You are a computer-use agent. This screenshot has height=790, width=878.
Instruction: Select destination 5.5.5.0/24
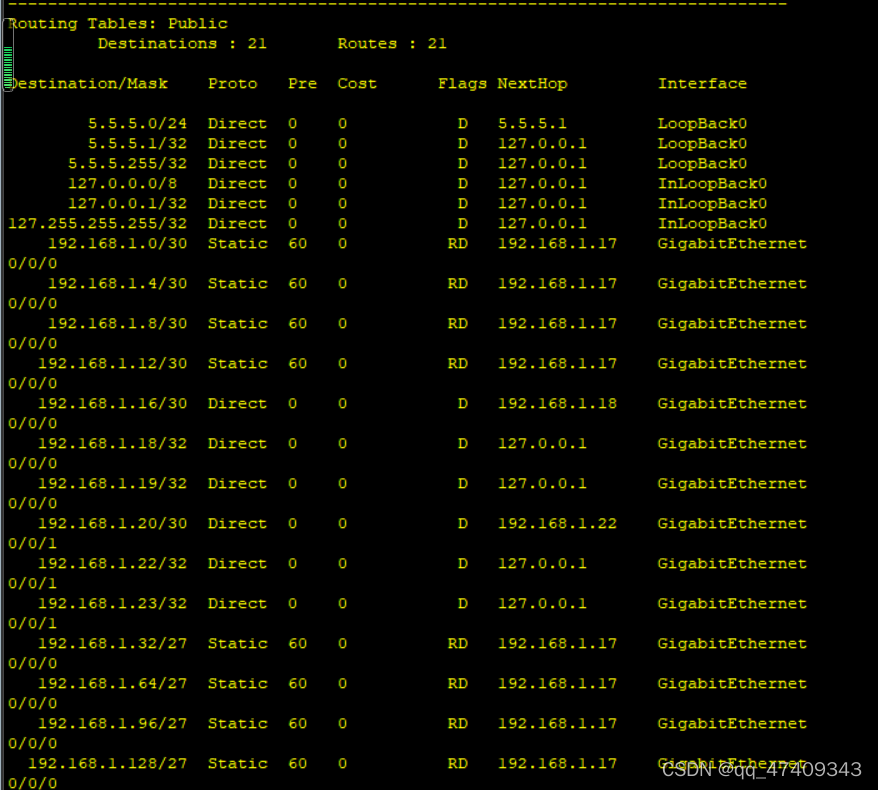(x=137, y=123)
